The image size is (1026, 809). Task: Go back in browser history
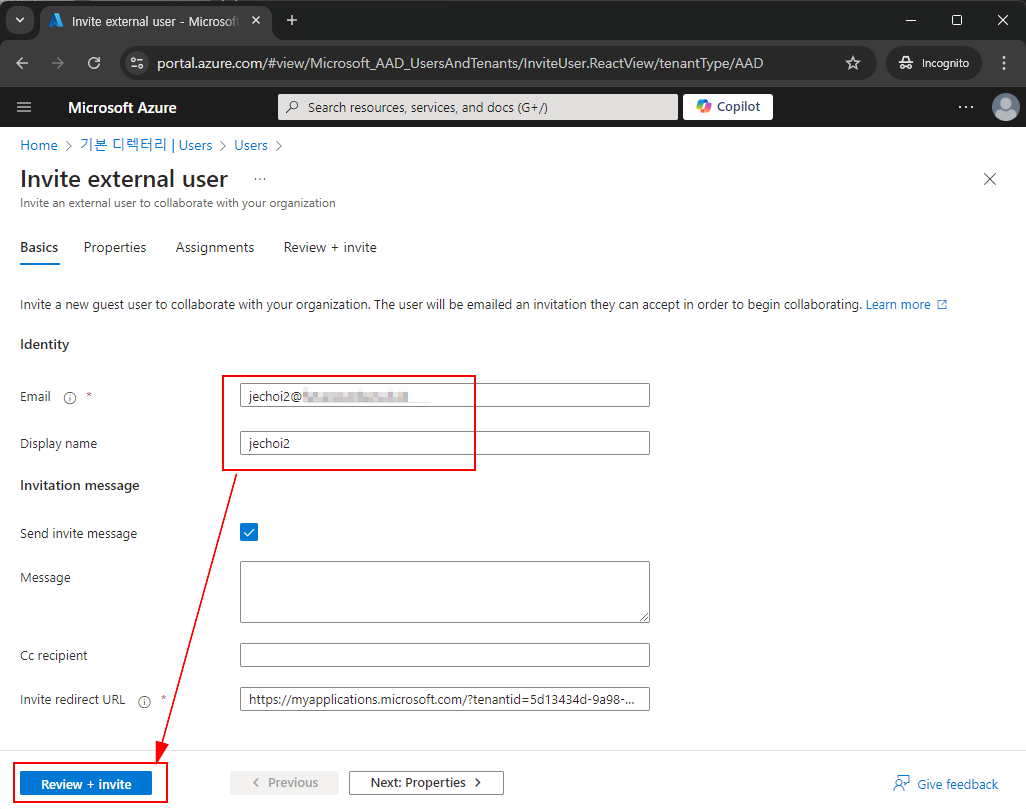22,63
